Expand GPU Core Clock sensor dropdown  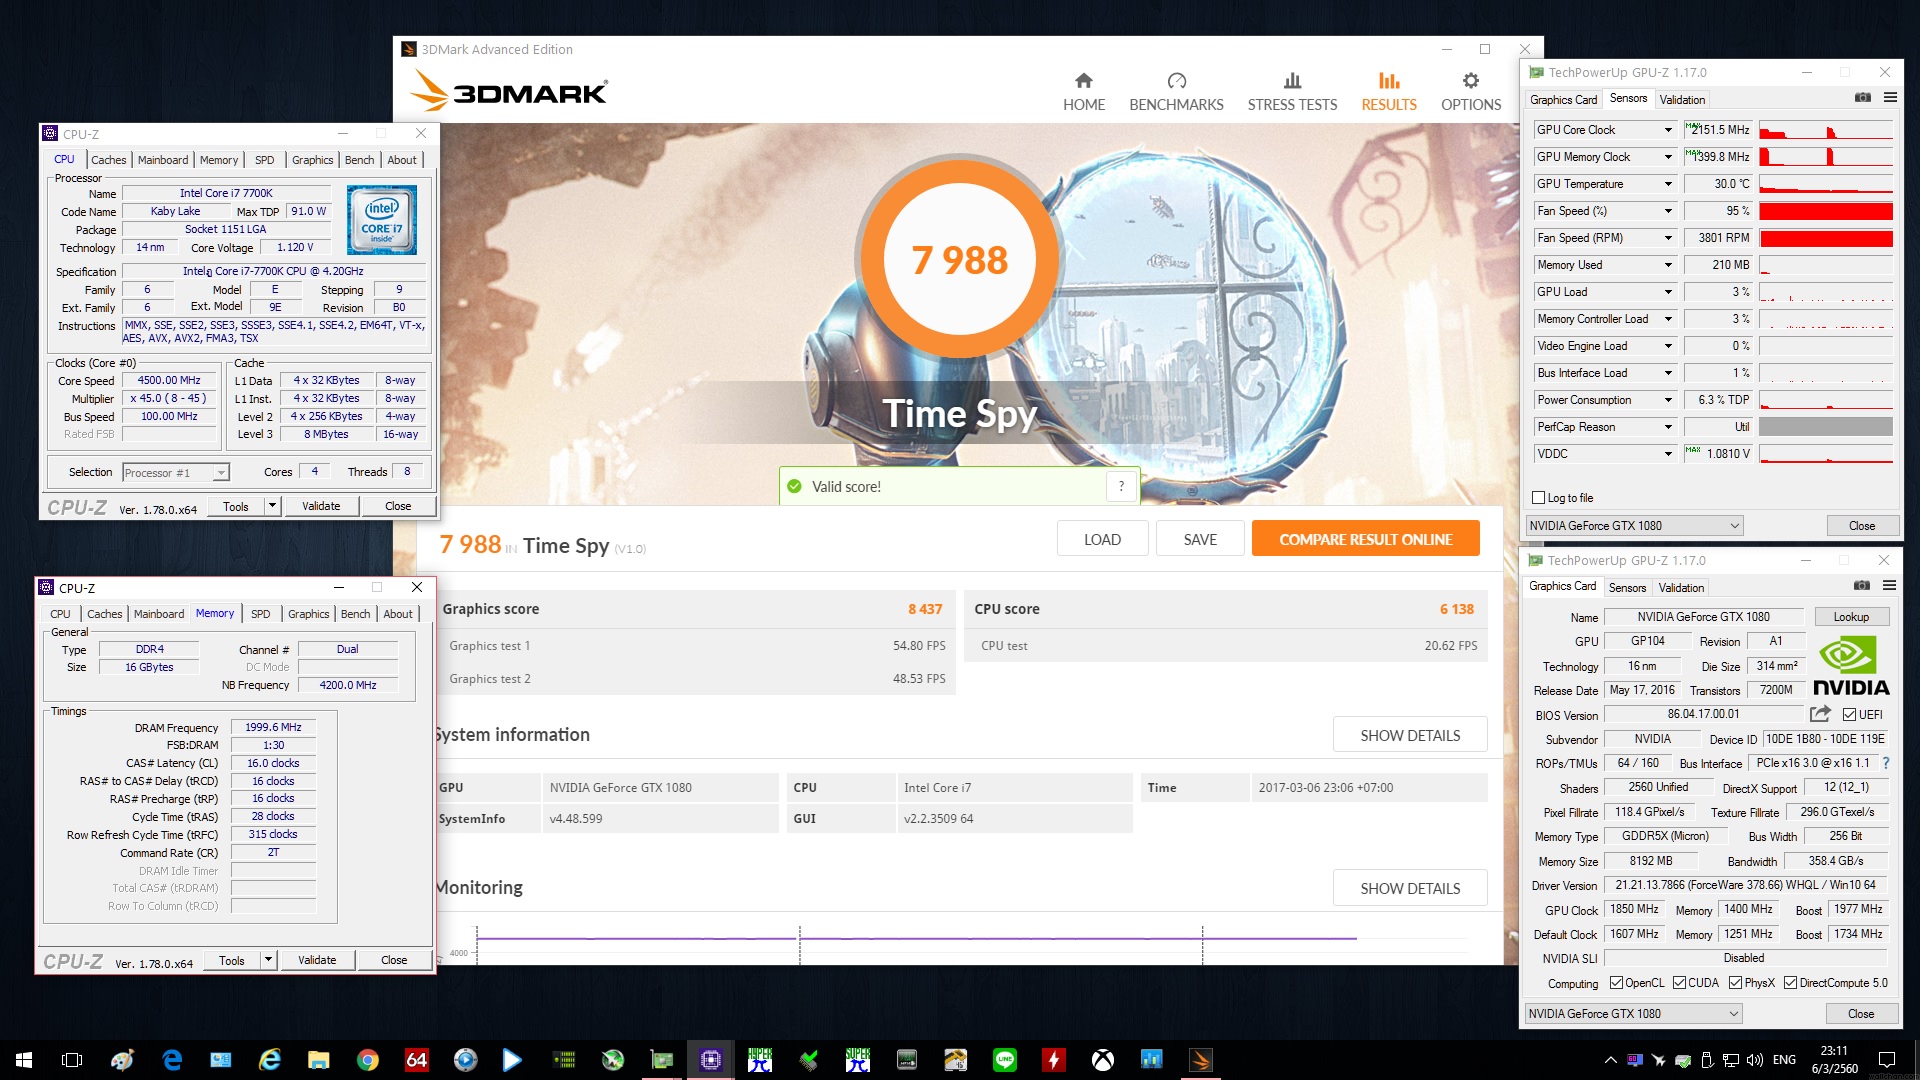tap(1668, 130)
